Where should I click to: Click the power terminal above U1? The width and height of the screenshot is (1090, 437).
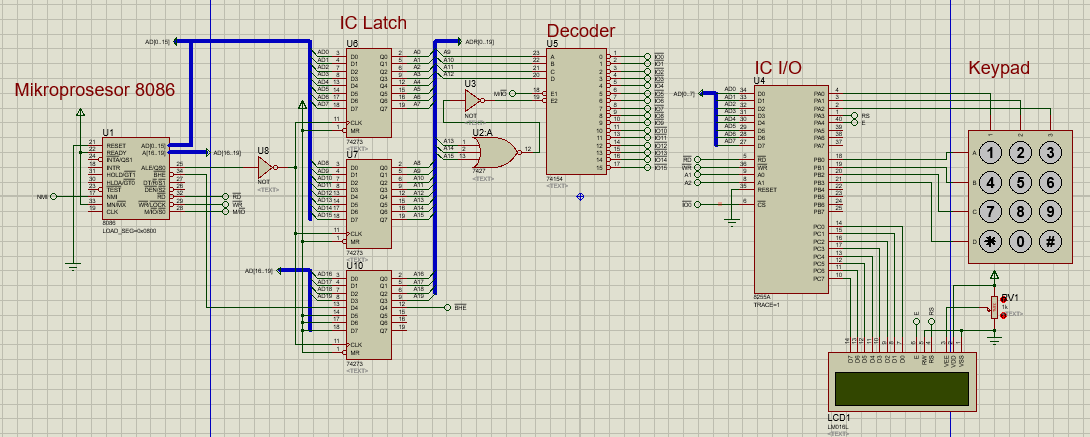(81, 113)
